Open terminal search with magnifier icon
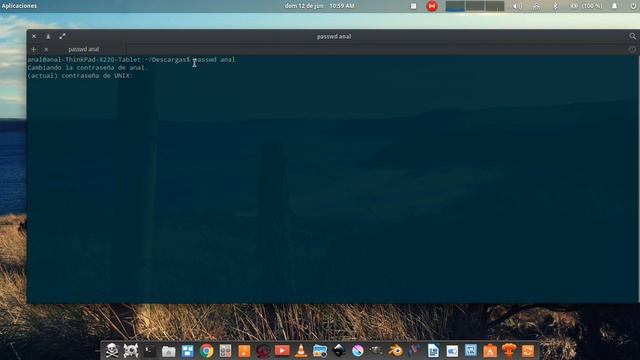Viewport: 640px width, 360px height. [632, 36]
